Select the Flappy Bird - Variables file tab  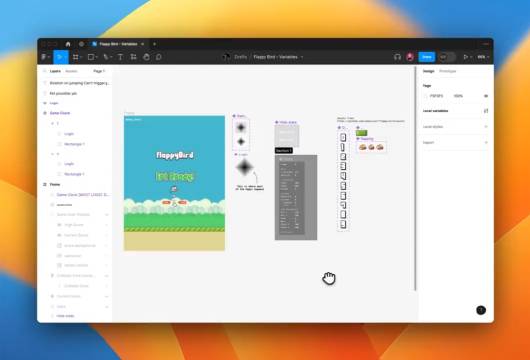click(118, 44)
